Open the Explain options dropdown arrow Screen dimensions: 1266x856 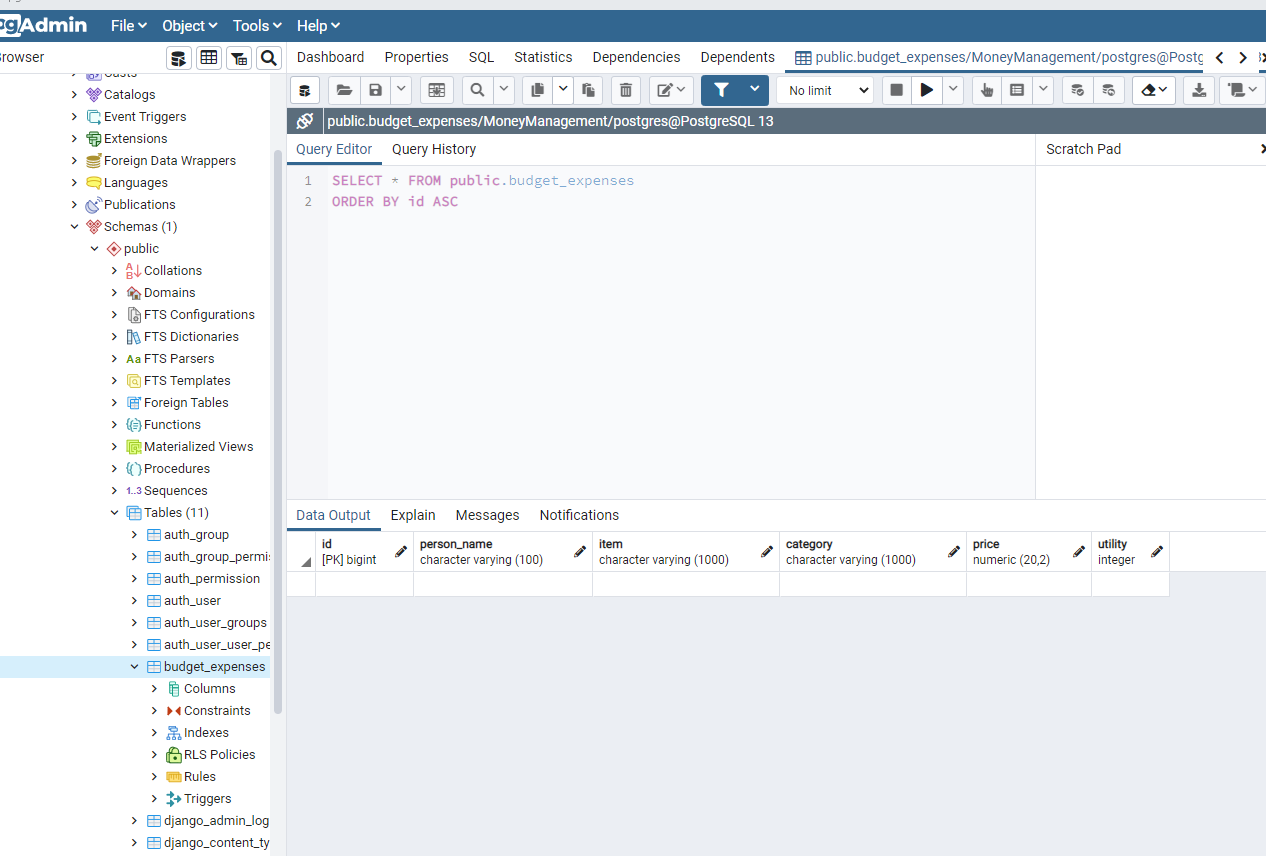pyautogui.click(x=1043, y=90)
